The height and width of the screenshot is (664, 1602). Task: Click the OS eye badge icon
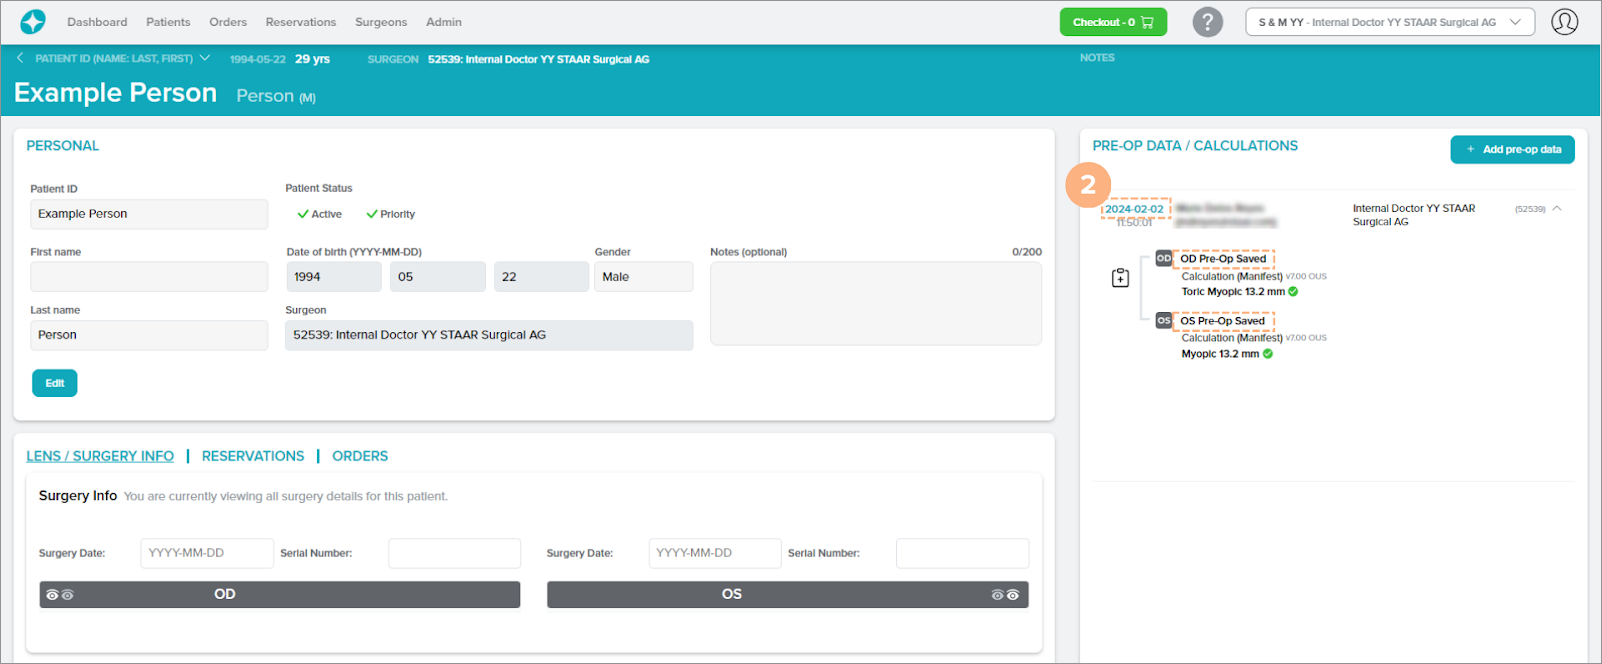(1163, 321)
